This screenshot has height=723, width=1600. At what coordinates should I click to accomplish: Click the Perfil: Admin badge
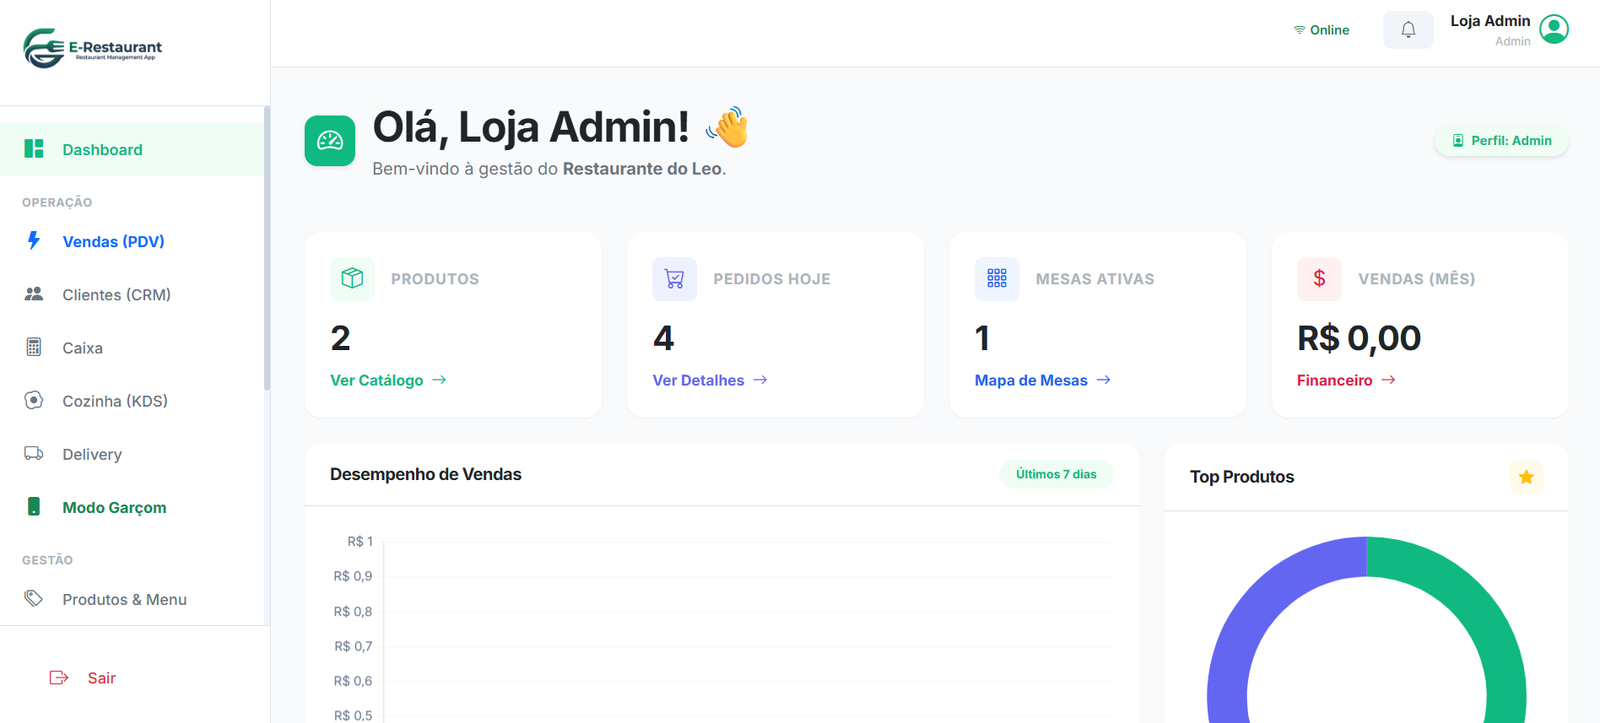(x=1501, y=141)
